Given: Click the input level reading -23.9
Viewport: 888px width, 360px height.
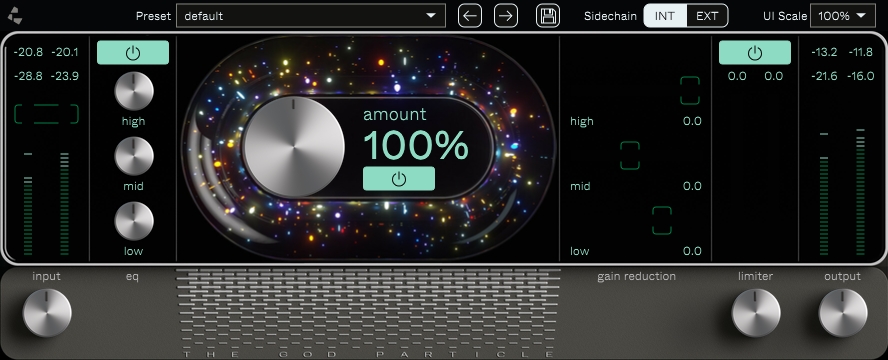Looking at the screenshot, I should click(65, 76).
